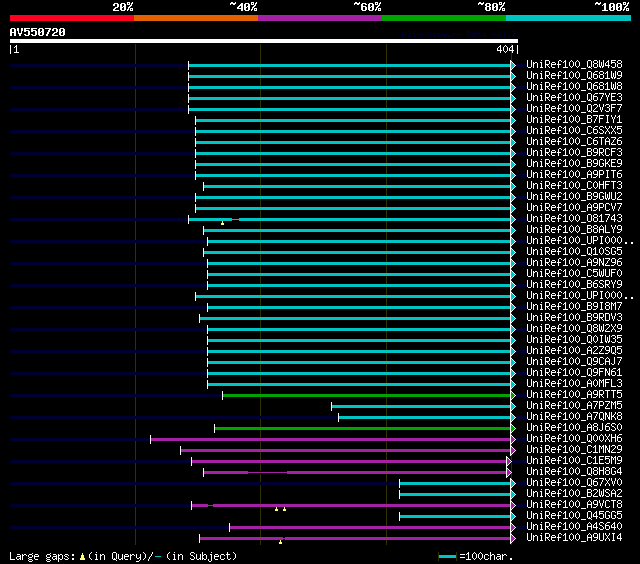The image size is (640, 564).
Task: Click the UniRef100_B9I8M7 label
Action: click(x=574, y=307)
